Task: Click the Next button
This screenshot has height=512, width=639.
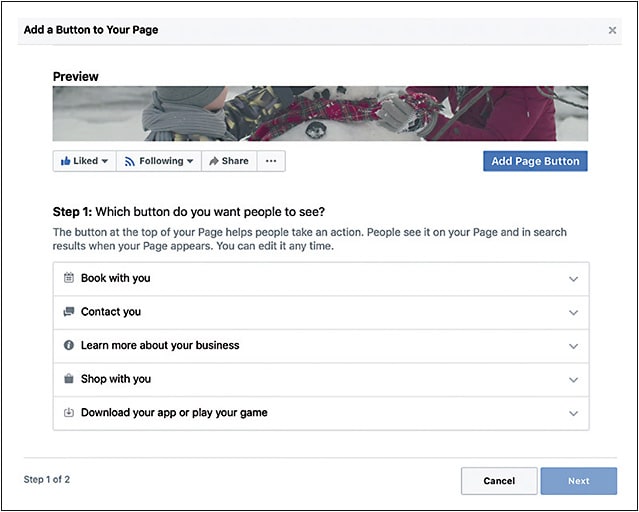Action: [x=579, y=481]
